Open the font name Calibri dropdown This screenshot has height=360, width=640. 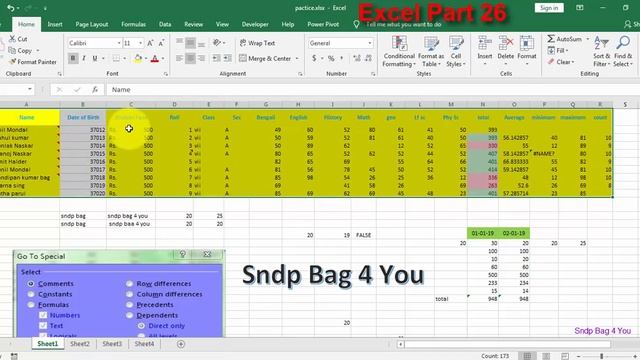coord(119,43)
